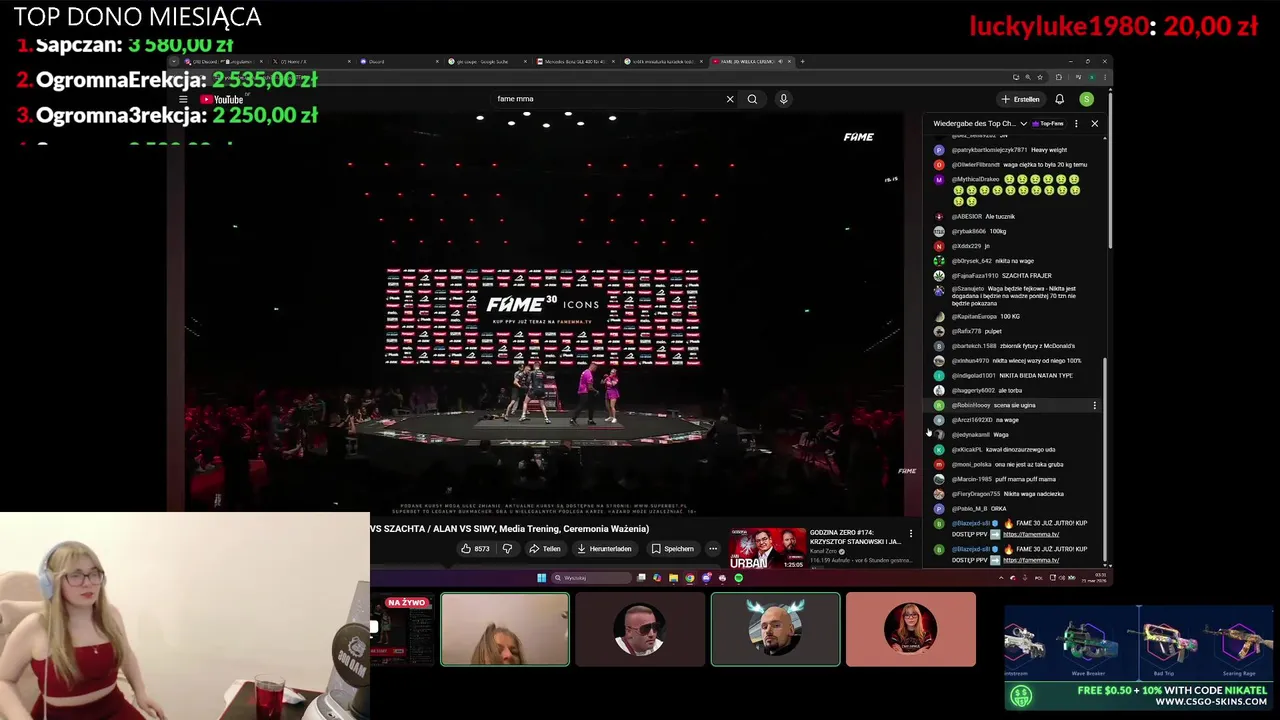Open the green account avatar menu
Image resolution: width=1280 pixels, height=720 pixels.
tap(1086, 99)
